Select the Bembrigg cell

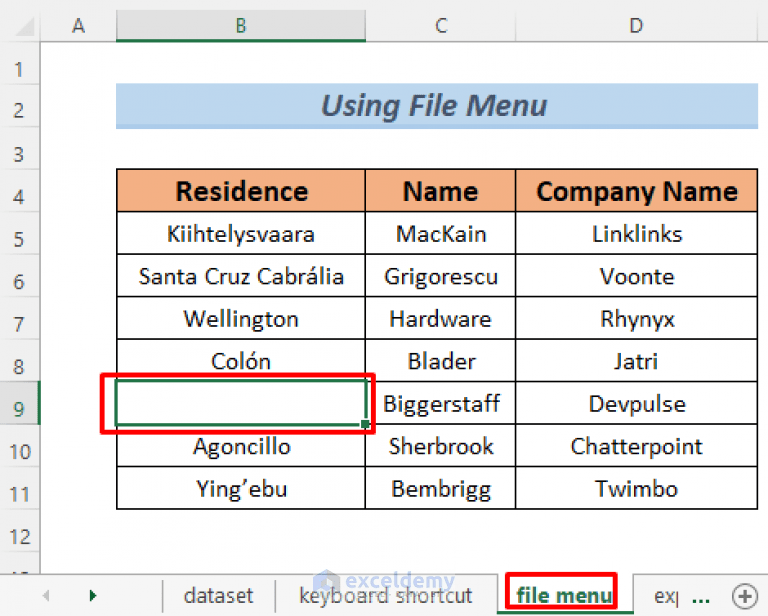(440, 489)
